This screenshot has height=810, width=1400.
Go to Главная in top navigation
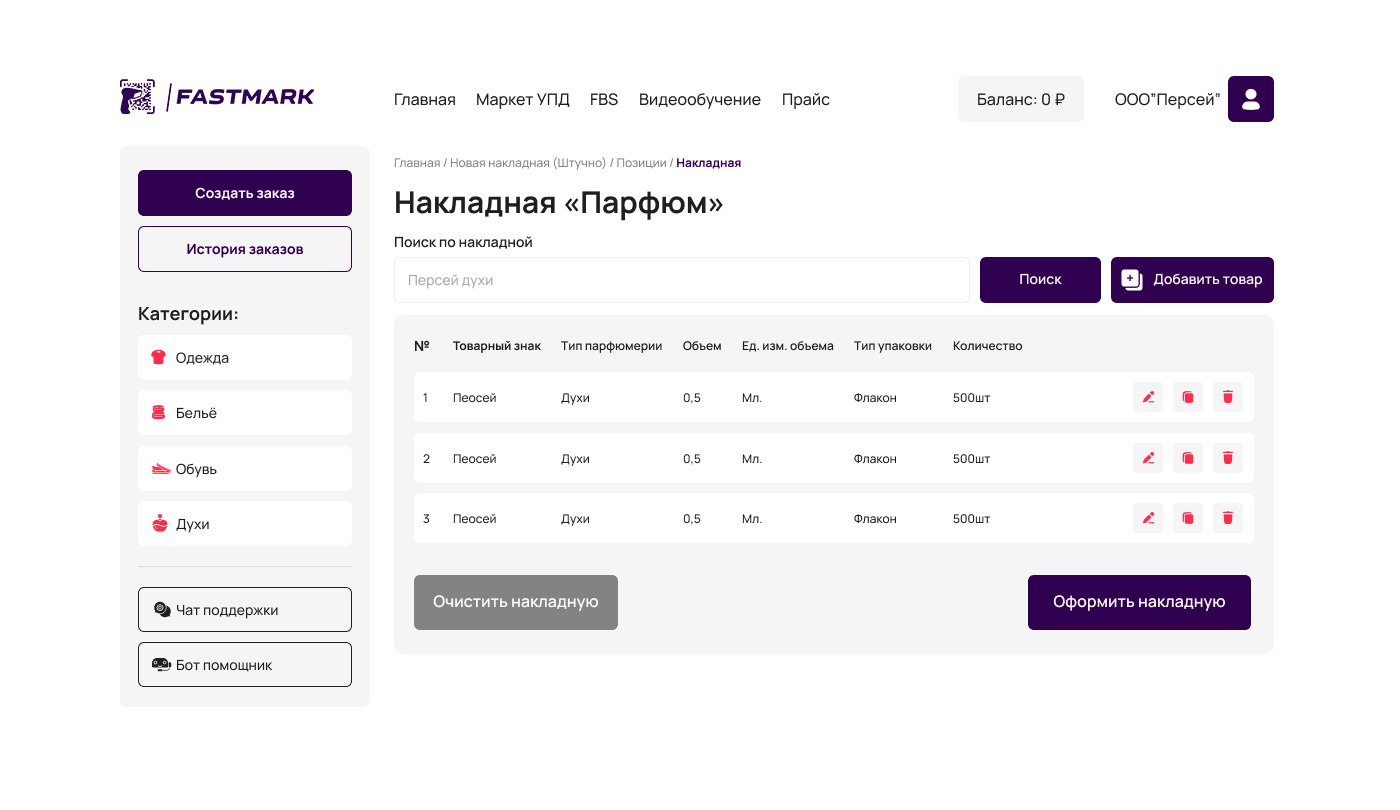425,99
